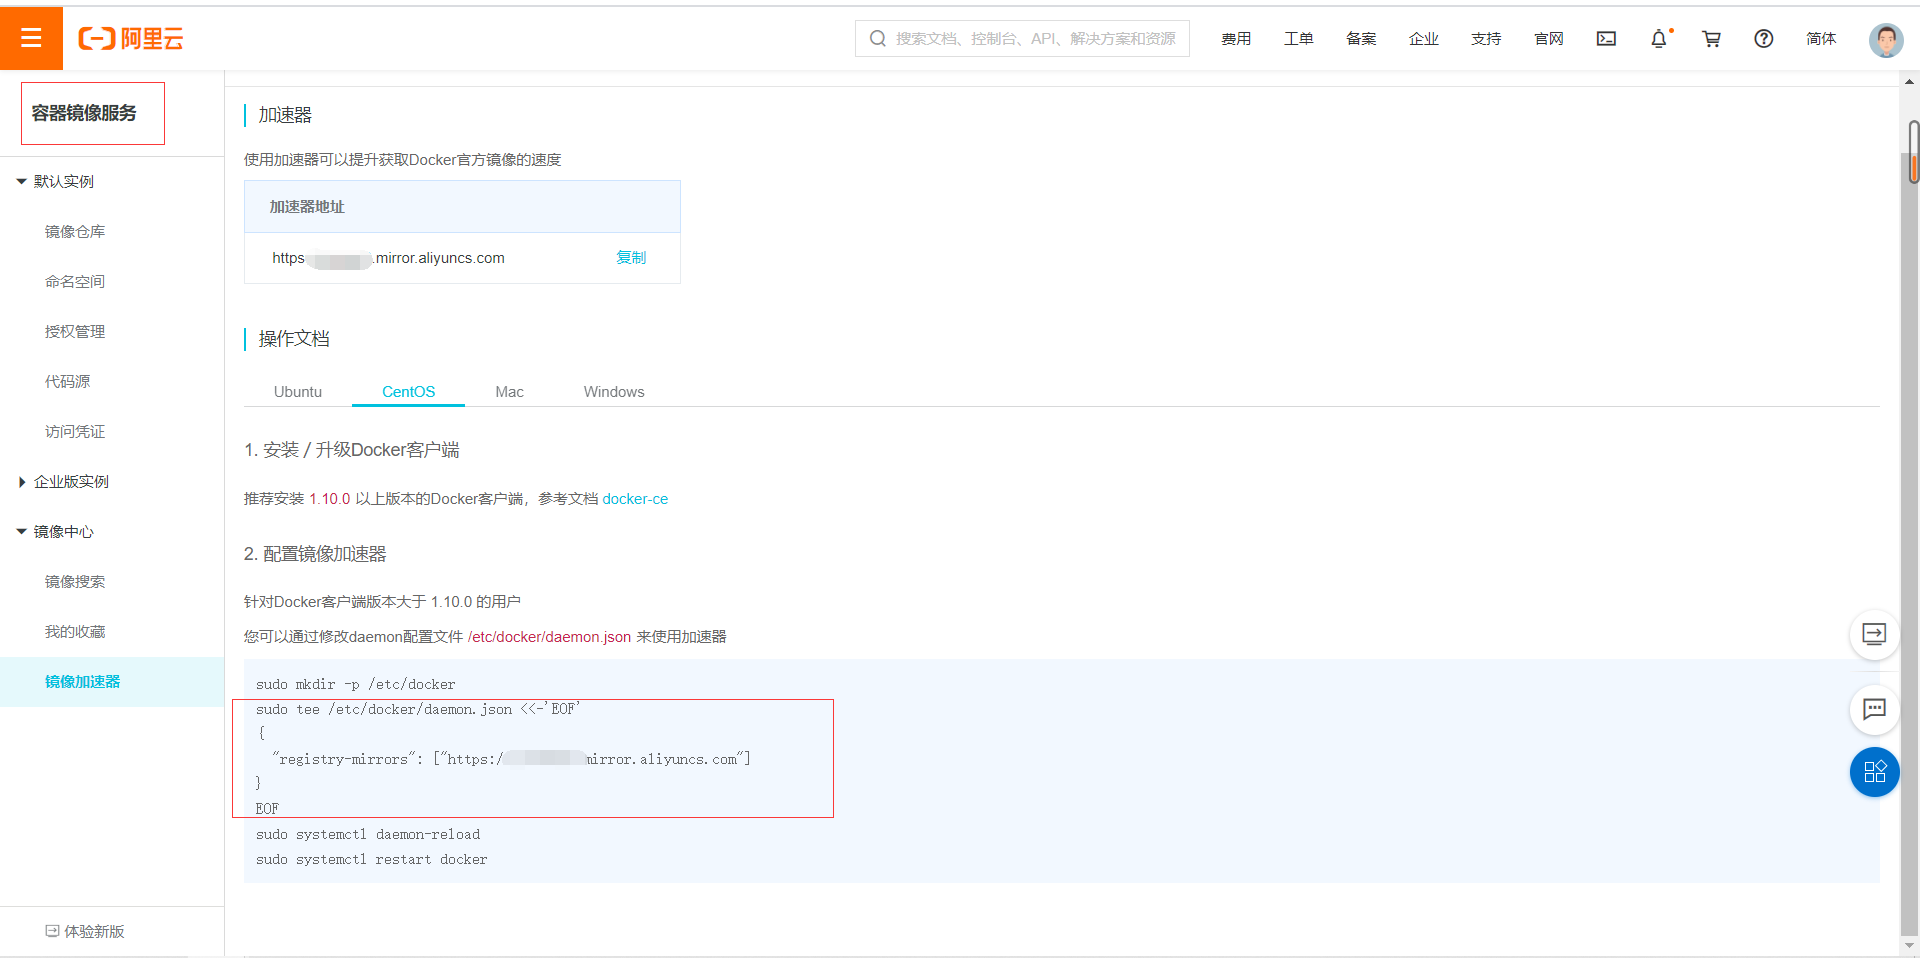Open the shopping cart
This screenshot has height=958, width=1920.
click(x=1711, y=39)
